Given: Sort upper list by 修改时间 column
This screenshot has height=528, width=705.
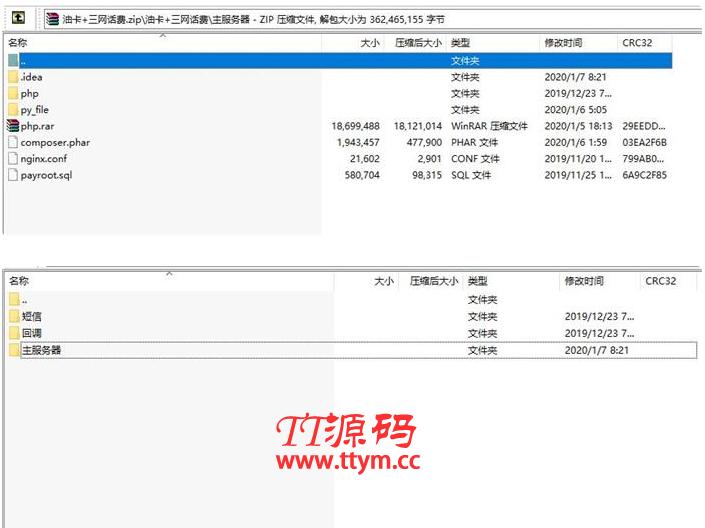Looking at the screenshot, I should pos(563,43).
